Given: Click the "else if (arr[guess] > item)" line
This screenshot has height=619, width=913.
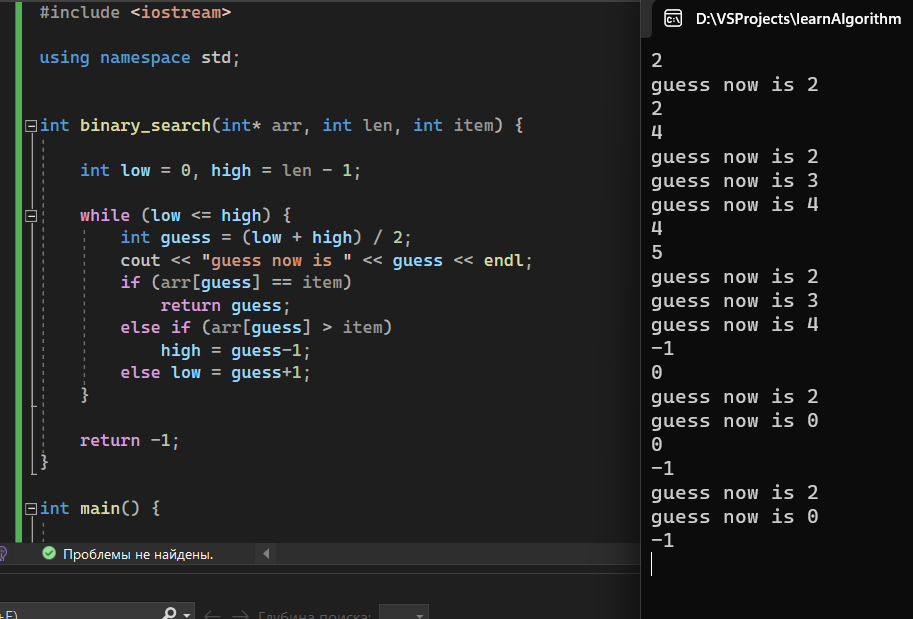Looking at the screenshot, I should 256,327.
